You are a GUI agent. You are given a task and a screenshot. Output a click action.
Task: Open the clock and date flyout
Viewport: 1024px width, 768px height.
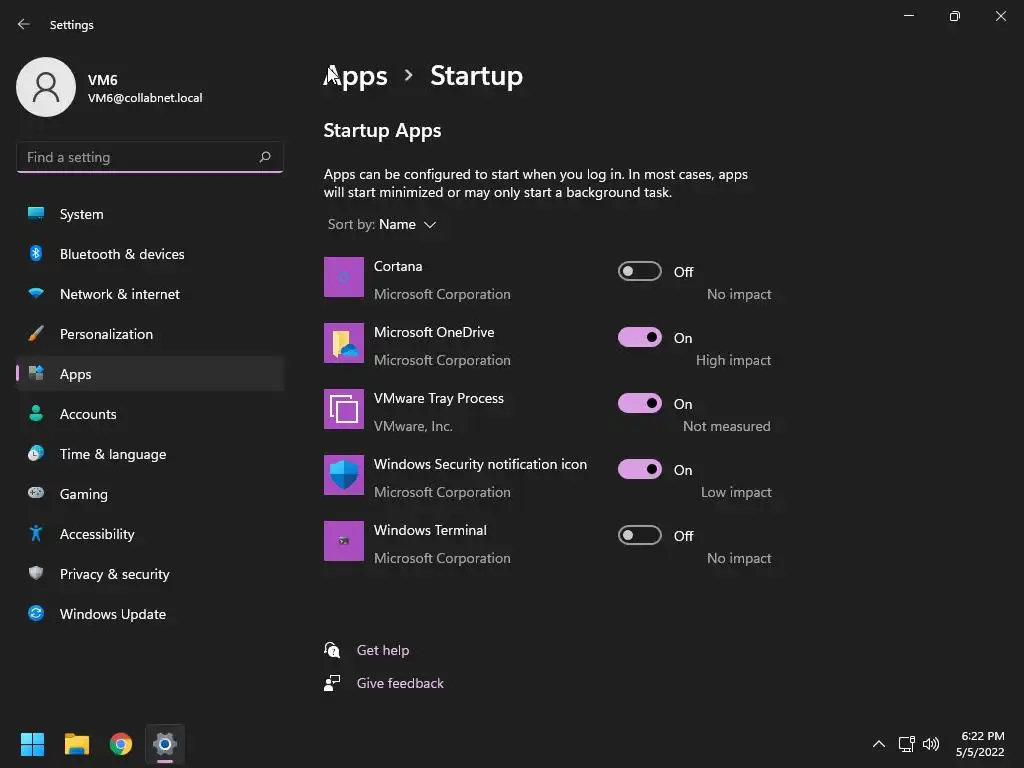pos(980,744)
